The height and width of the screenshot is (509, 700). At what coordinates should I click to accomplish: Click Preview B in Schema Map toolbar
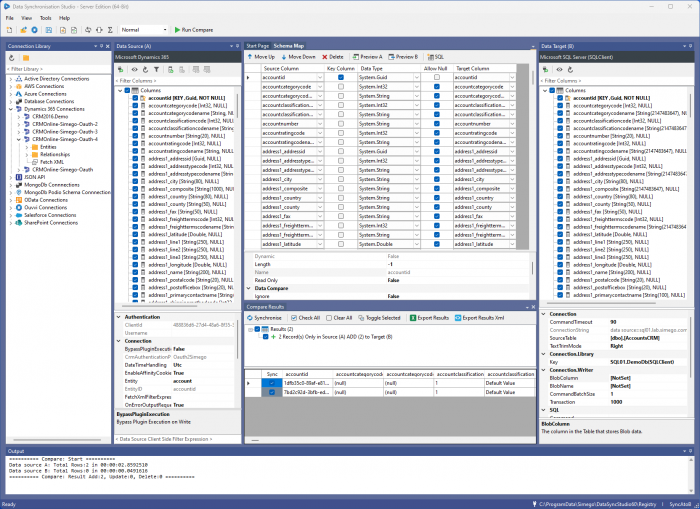click(x=403, y=57)
